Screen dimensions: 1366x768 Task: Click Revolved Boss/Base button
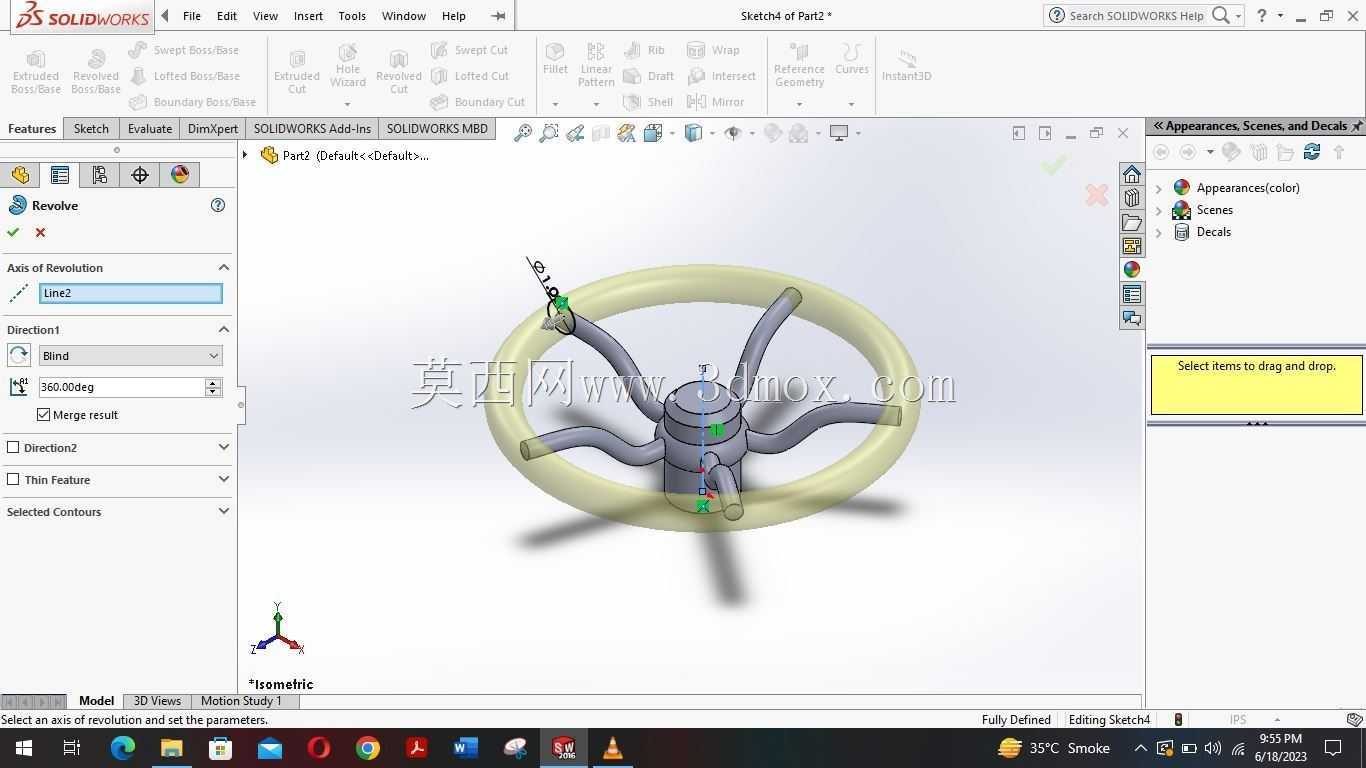[96, 72]
